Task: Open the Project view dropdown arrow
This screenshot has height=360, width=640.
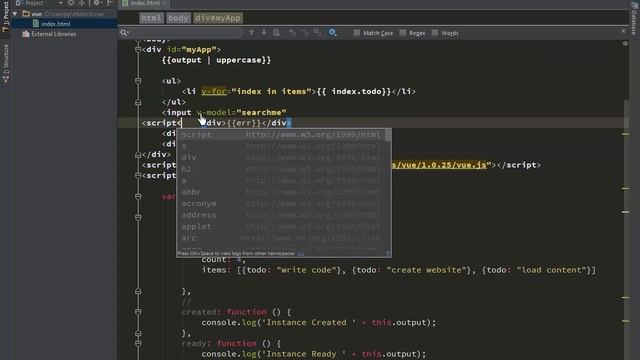Action: [60, 3]
